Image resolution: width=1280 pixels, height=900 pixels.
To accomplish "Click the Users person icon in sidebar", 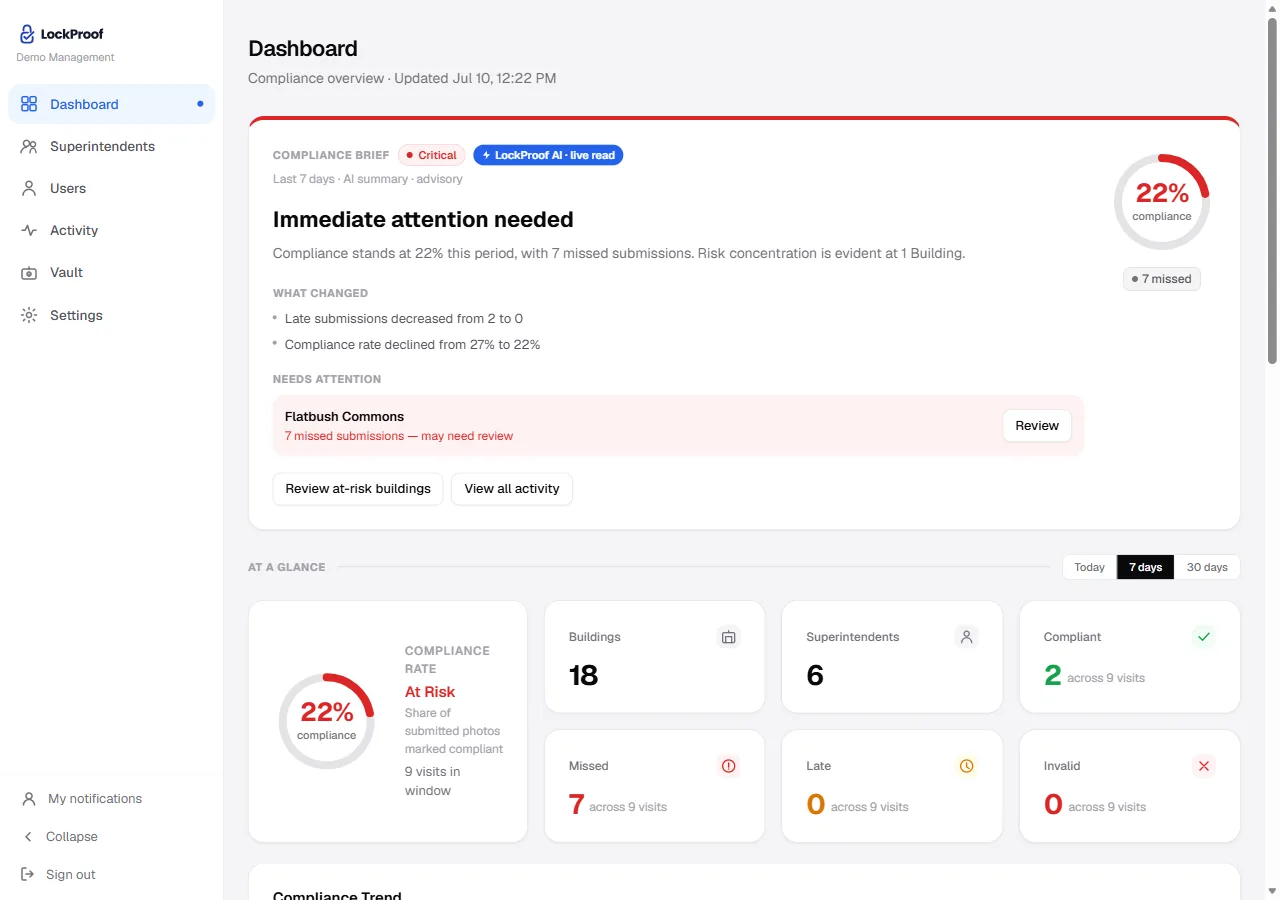I will tap(29, 188).
